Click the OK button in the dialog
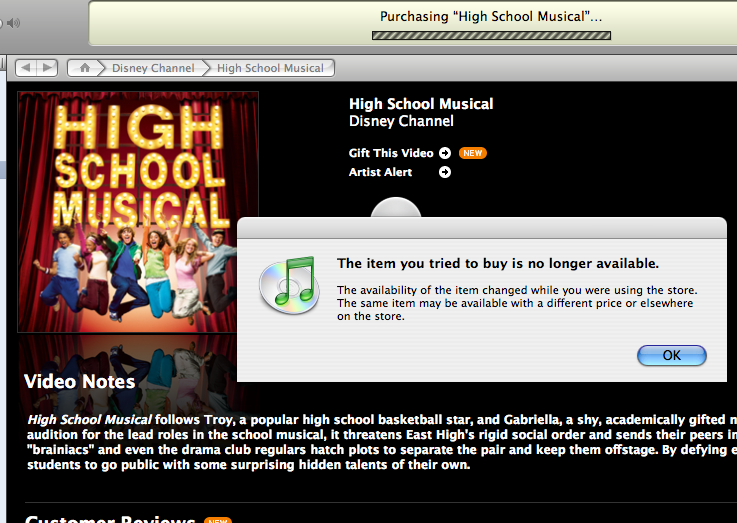 (672, 355)
